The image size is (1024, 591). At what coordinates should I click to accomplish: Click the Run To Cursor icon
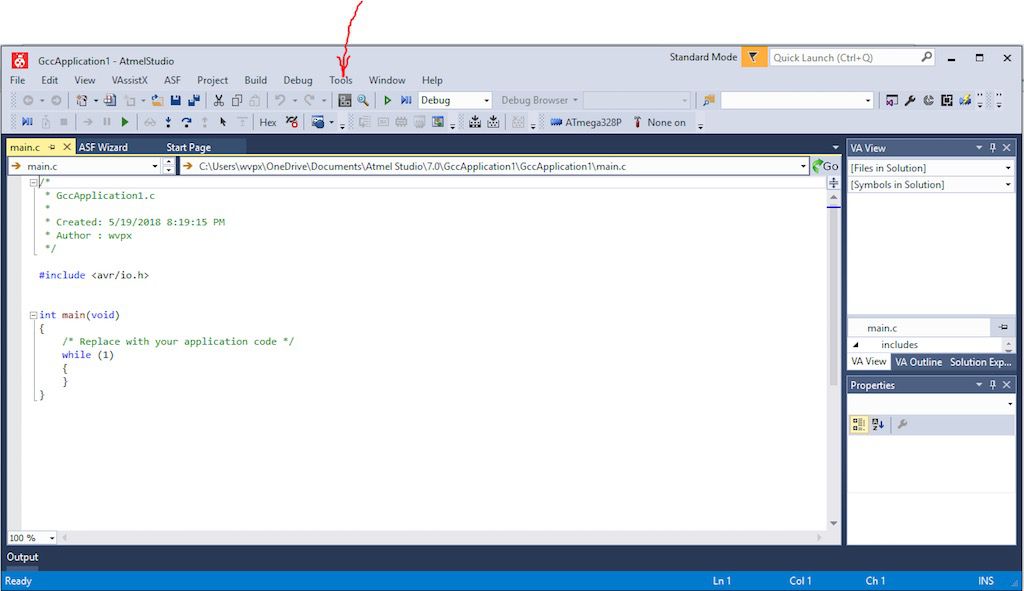tap(223, 122)
